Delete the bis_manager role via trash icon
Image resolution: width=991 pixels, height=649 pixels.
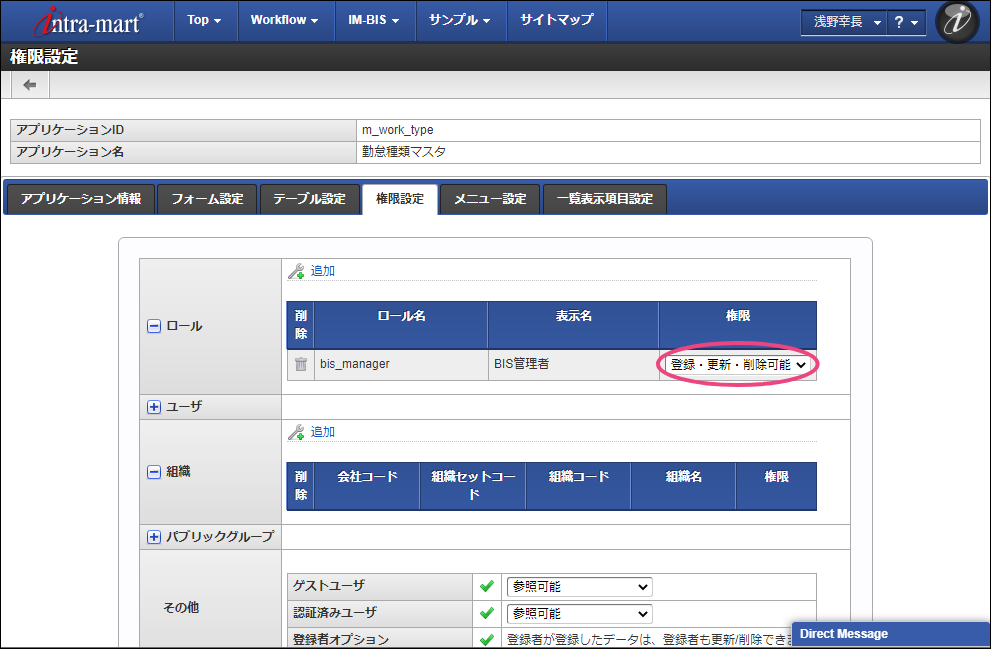(x=300, y=364)
